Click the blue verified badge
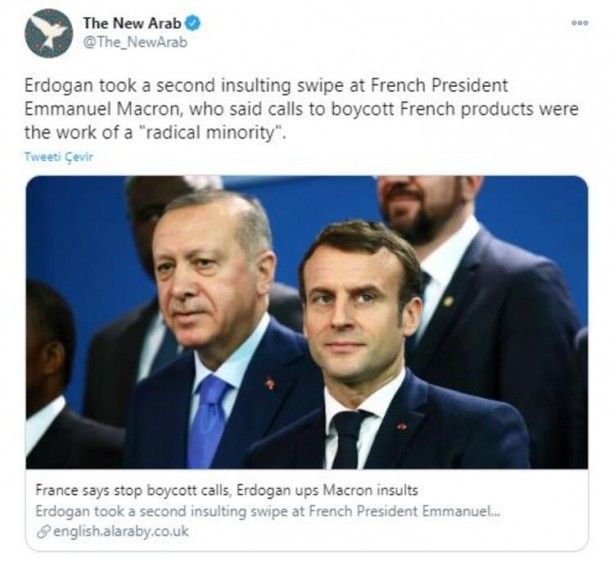 (x=192, y=23)
